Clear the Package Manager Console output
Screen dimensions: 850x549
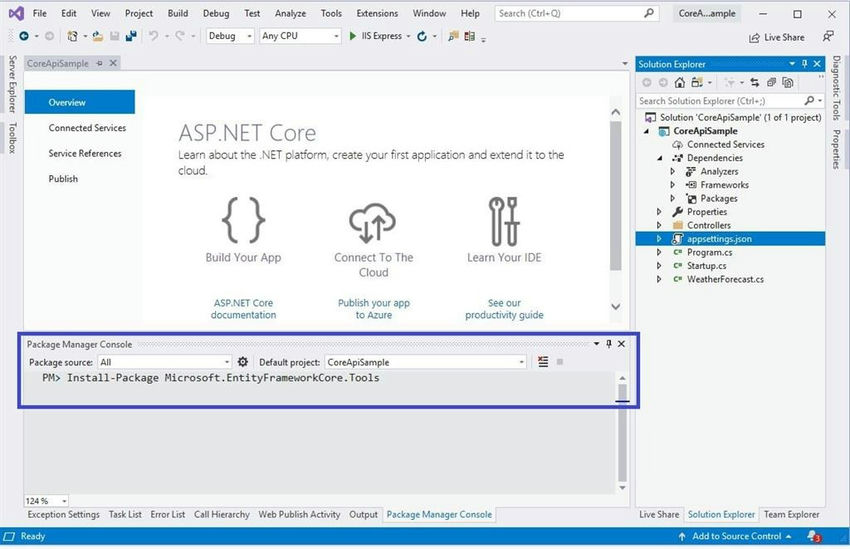pos(543,361)
